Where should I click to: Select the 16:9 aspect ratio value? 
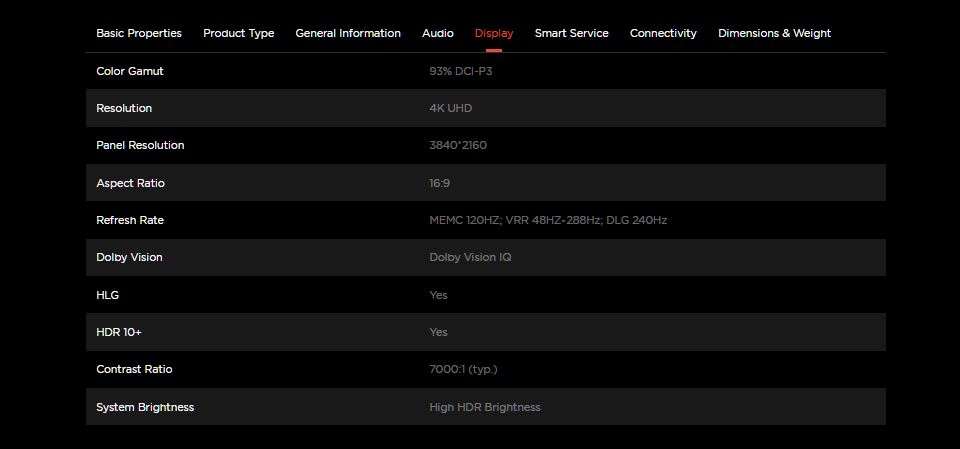tap(439, 183)
